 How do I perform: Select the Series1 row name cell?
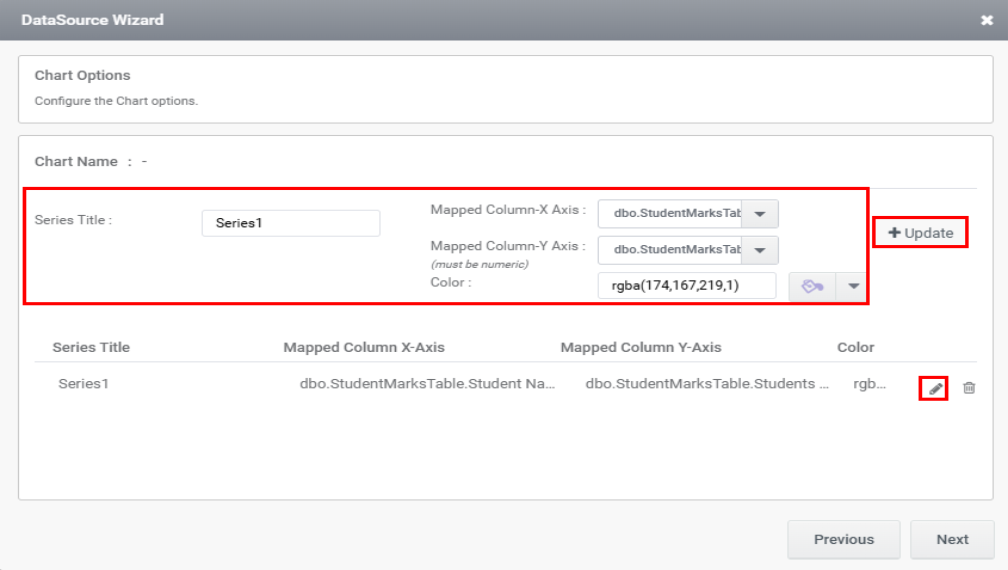click(83, 383)
